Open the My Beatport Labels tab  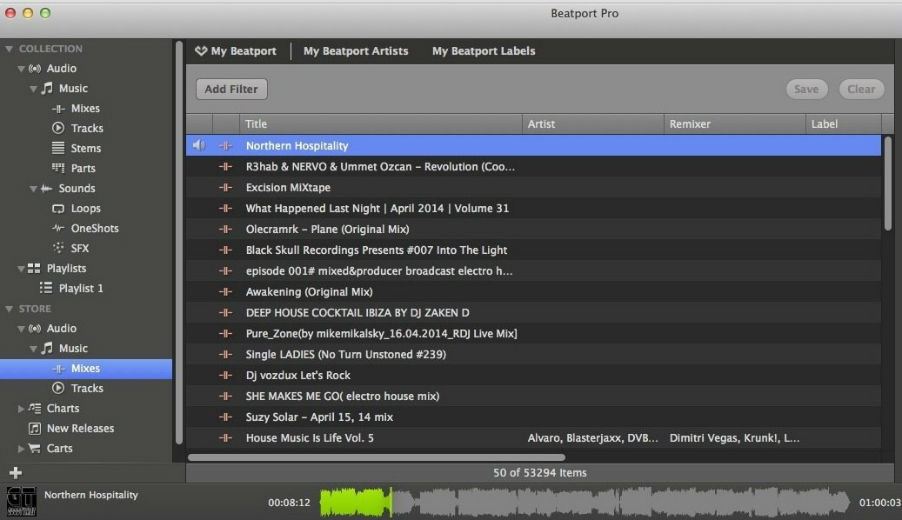coord(483,51)
